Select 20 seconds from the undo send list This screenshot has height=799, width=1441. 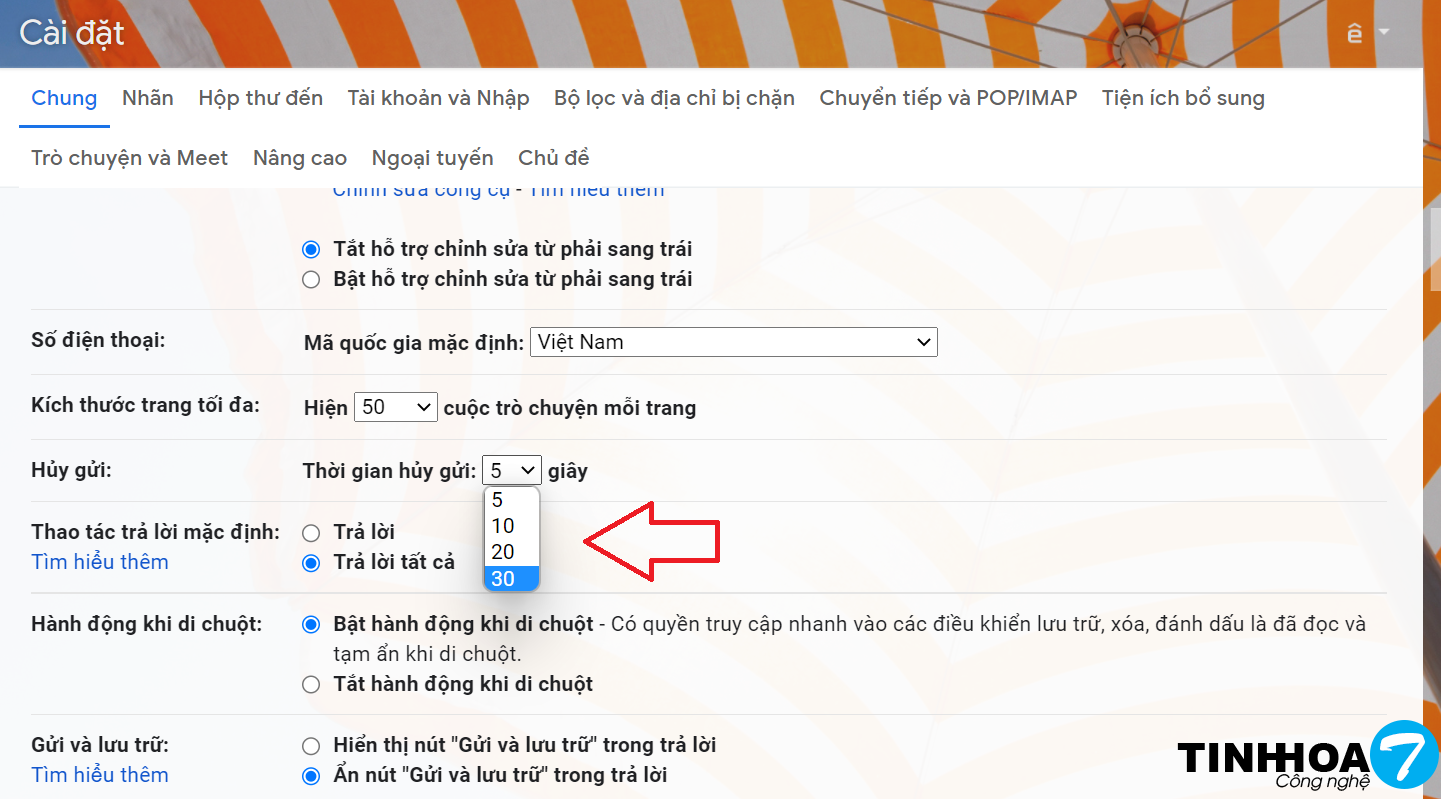point(511,552)
